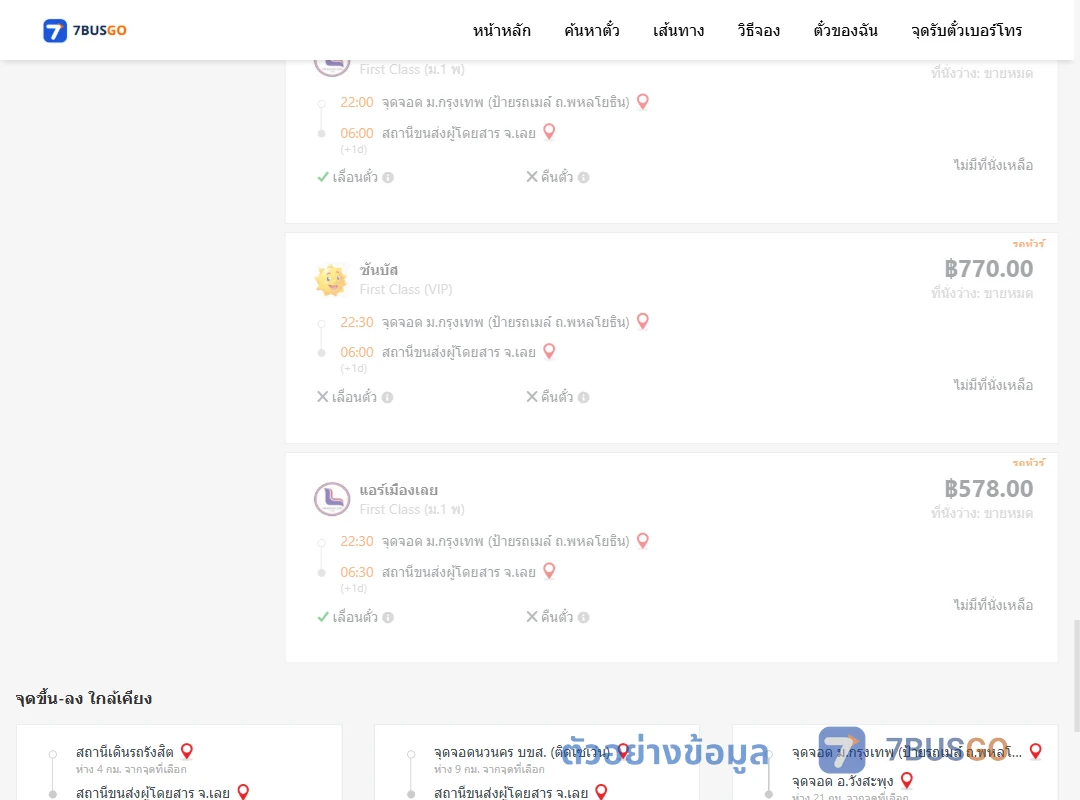Viewport: 1080px width, 800px height.
Task: Click First Class (VIP) label
Action: [x=406, y=289]
